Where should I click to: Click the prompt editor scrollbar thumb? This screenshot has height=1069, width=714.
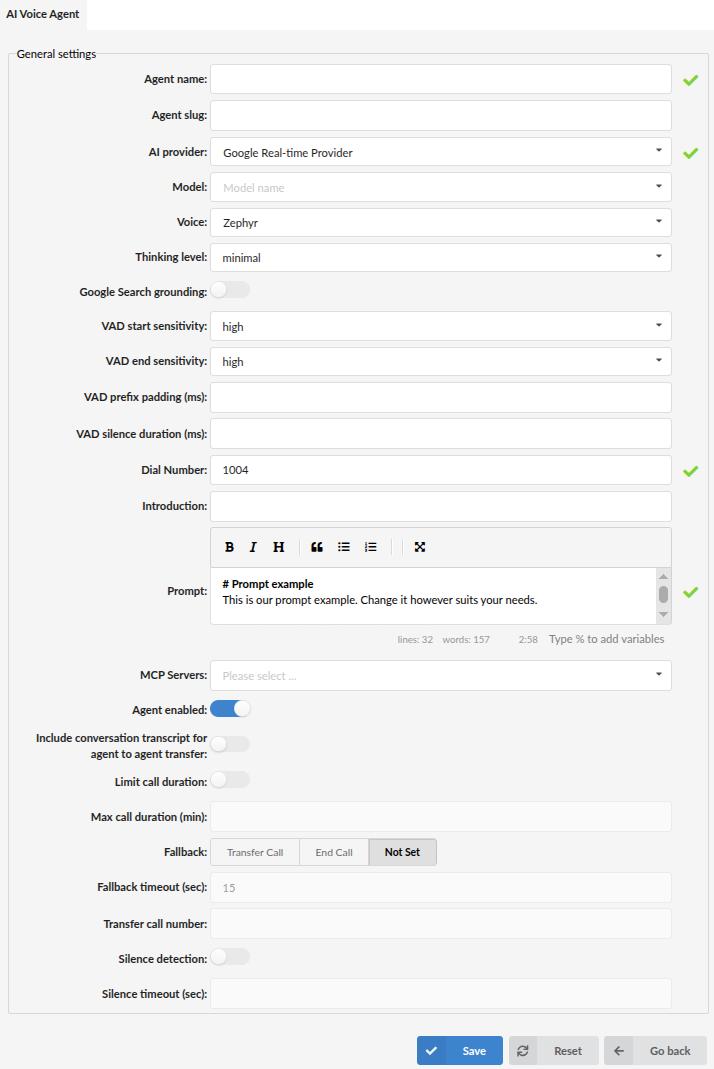click(664, 594)
